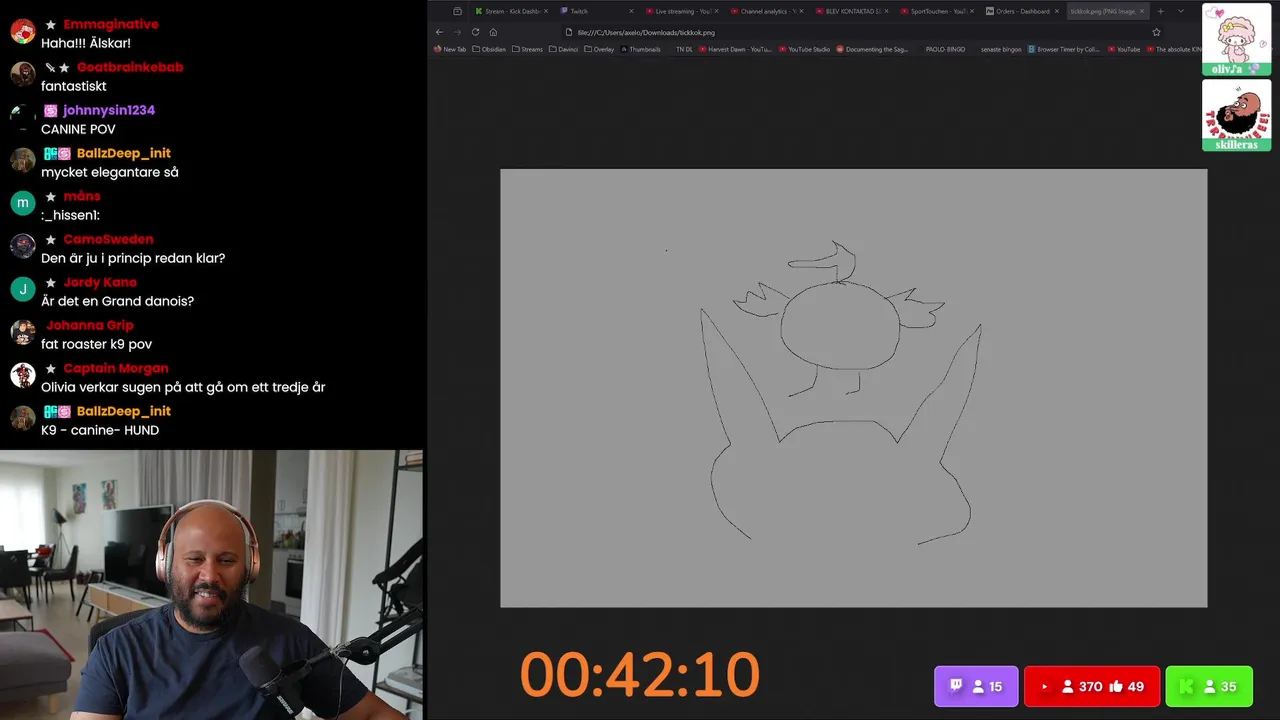Click username johnnysin1234 in chat

click(x=109, y=110)
